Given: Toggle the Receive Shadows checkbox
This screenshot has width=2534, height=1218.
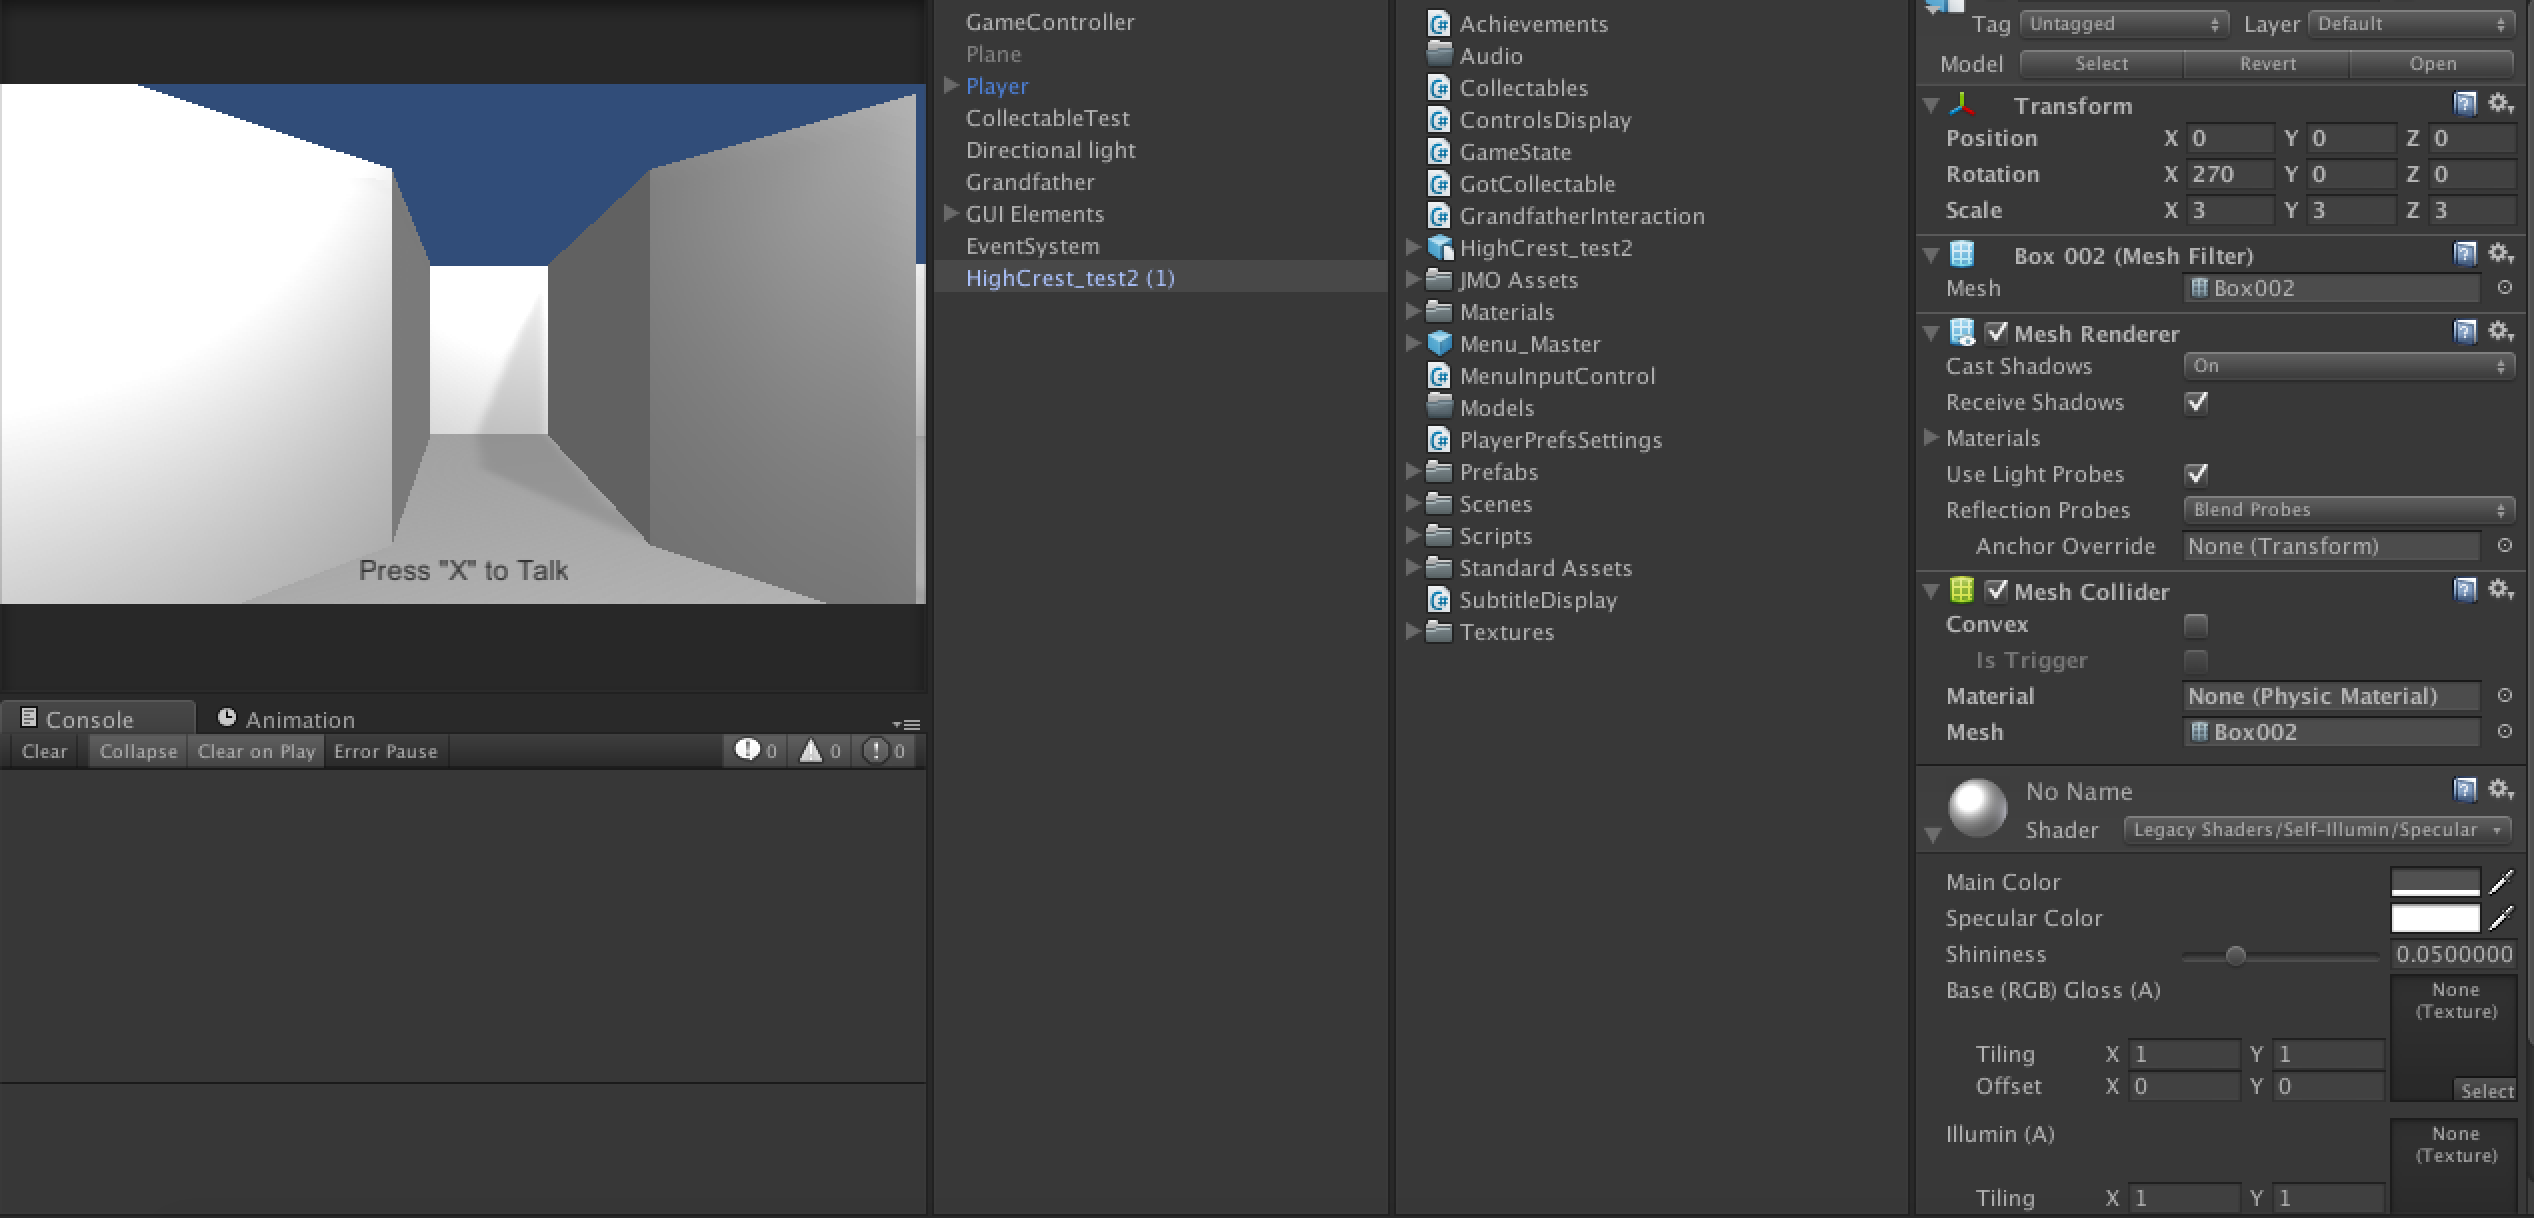Looking at the screenshot, I should point(2196,402).
